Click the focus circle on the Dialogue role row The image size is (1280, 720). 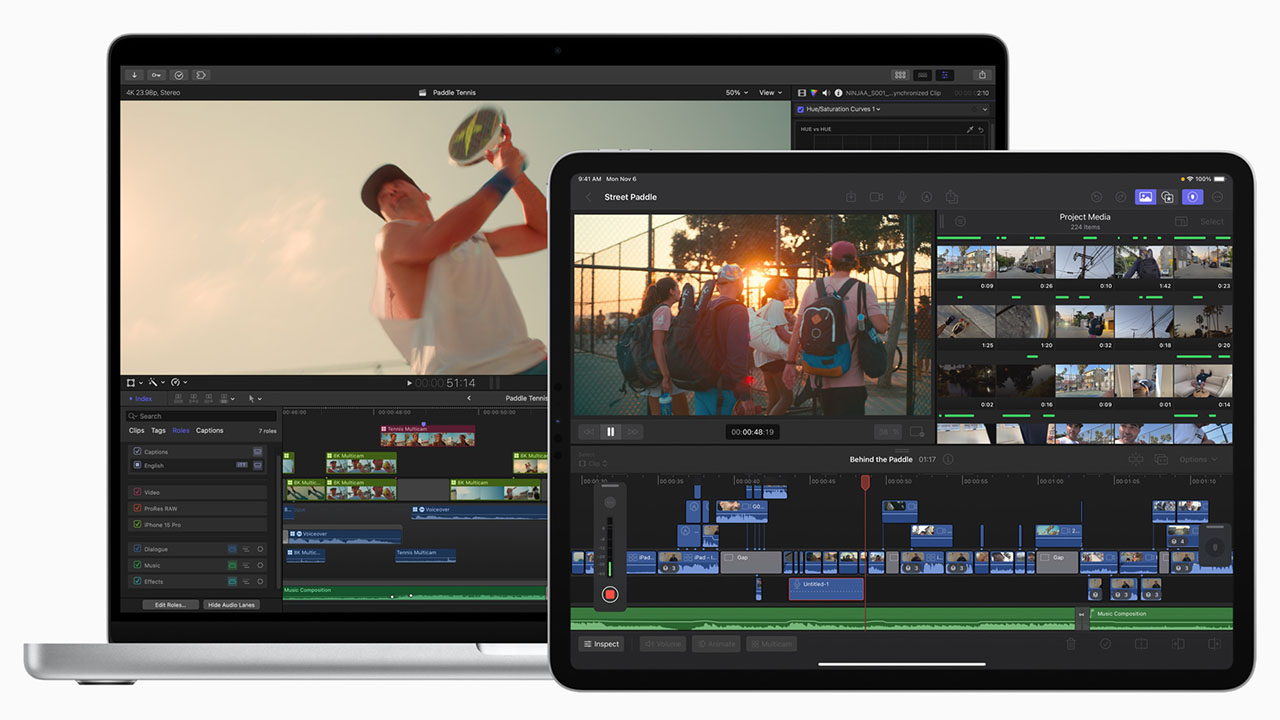pyautogui.click(x=260, y=549)
